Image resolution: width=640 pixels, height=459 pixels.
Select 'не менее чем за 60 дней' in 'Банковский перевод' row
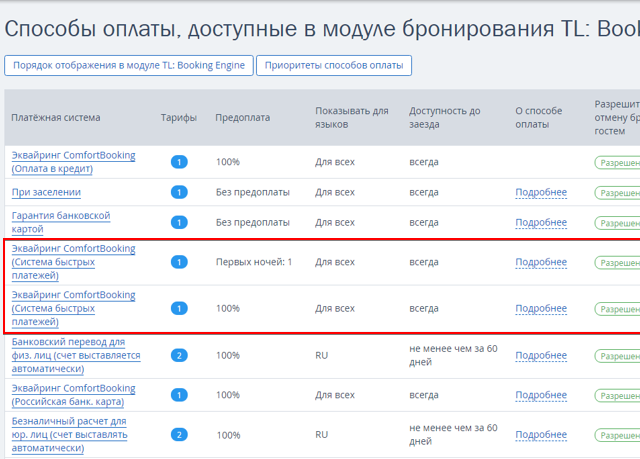[453, 355]
